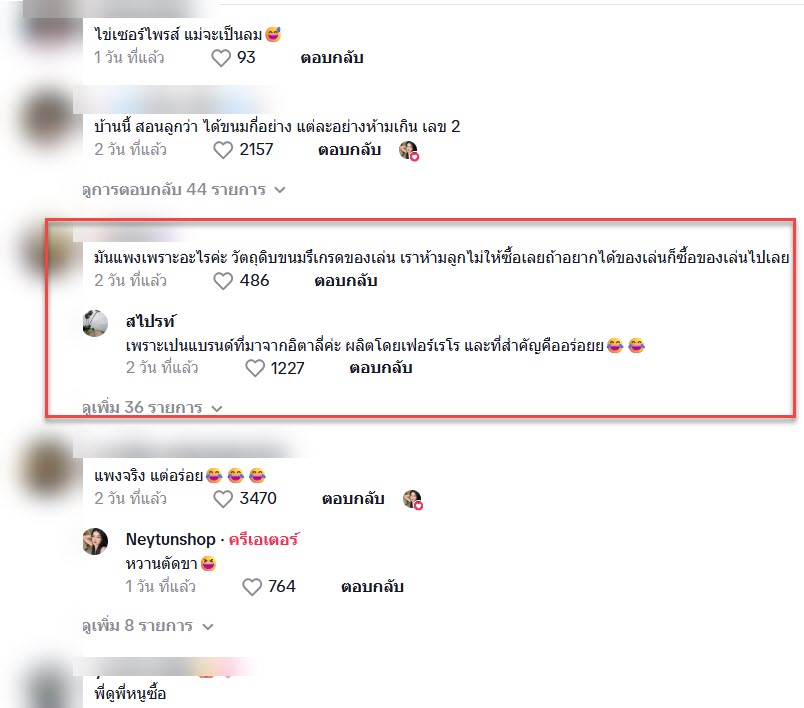The height and width of the screenshot is (708, 804).
Task: Reply to Neytunshop's หวานตัดขา comment
Action: 372,587
